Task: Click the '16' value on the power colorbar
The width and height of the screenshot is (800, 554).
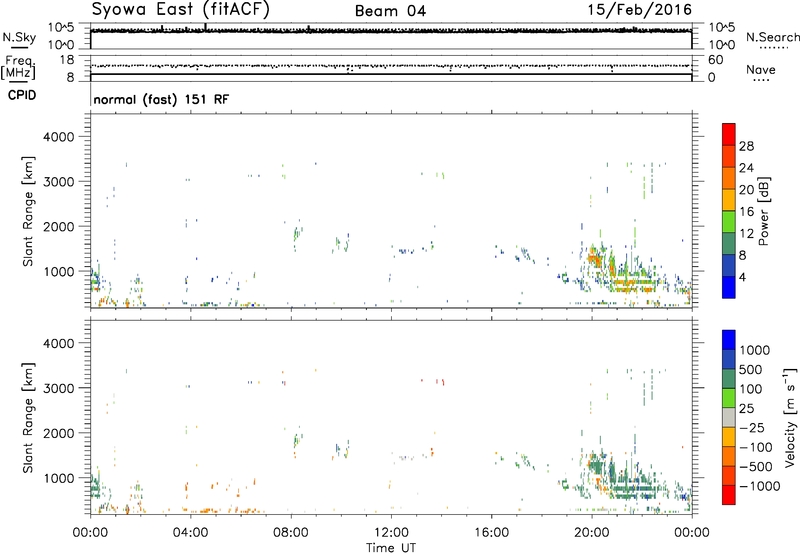Action: point(746,212)
